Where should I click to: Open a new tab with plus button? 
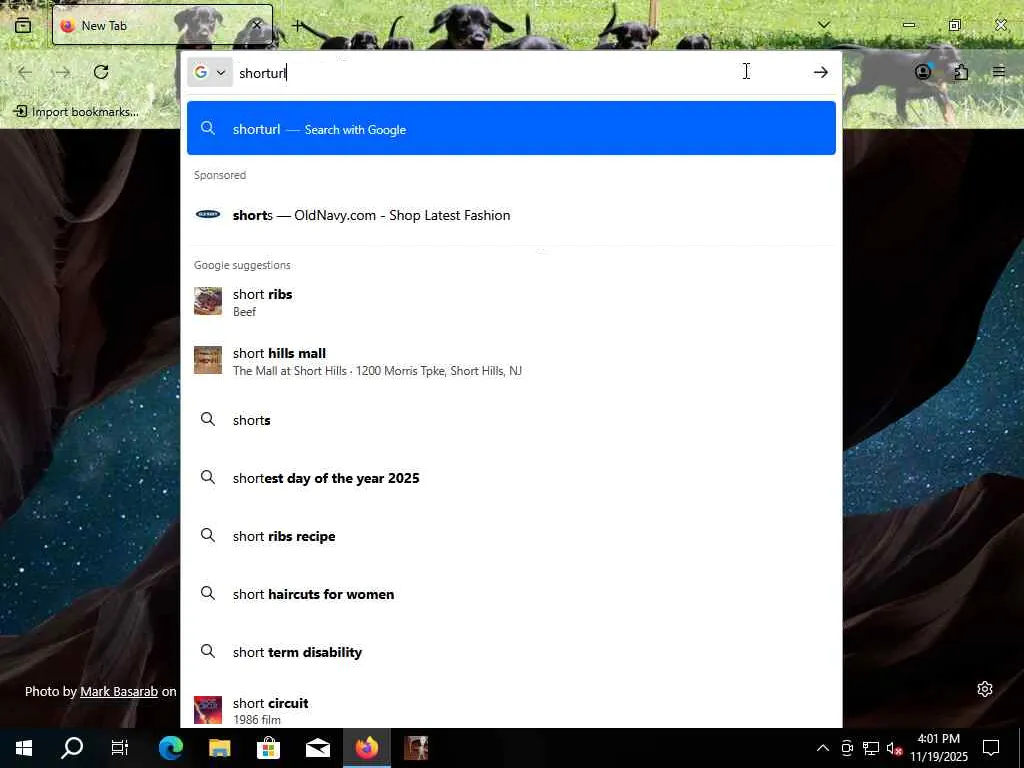point(298,25)
